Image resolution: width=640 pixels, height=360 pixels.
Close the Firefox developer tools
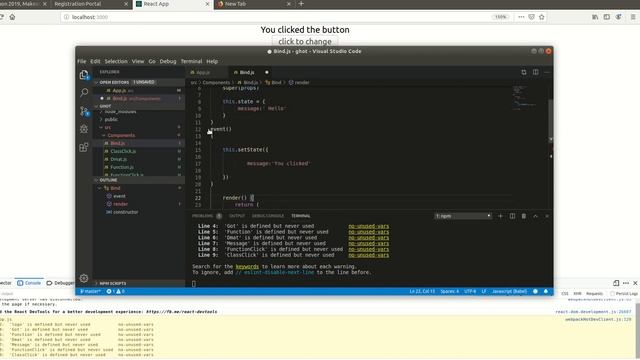635,283
